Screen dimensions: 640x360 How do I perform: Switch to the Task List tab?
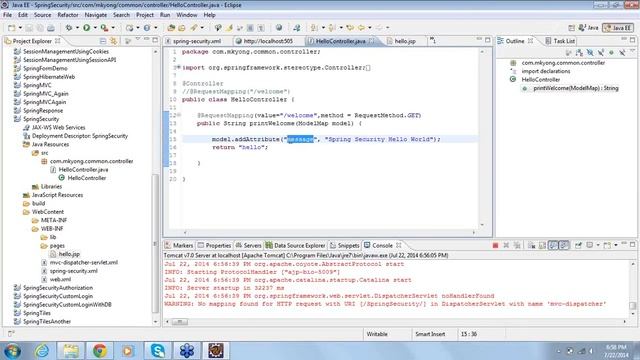[x=560, y=41]
